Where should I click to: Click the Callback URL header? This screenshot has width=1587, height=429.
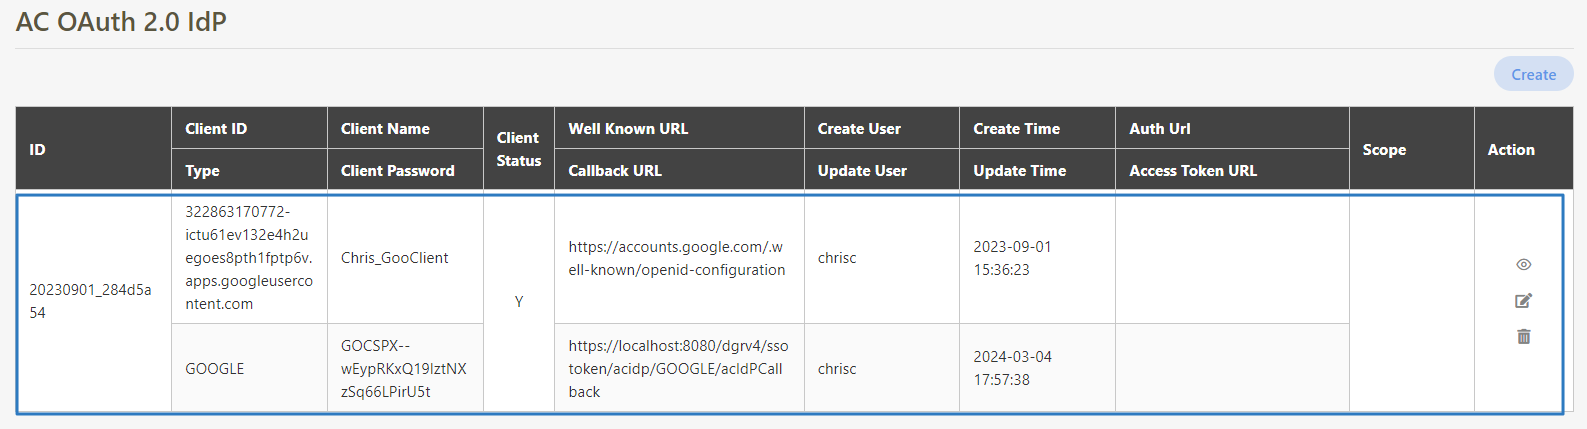tap(615, 171)
